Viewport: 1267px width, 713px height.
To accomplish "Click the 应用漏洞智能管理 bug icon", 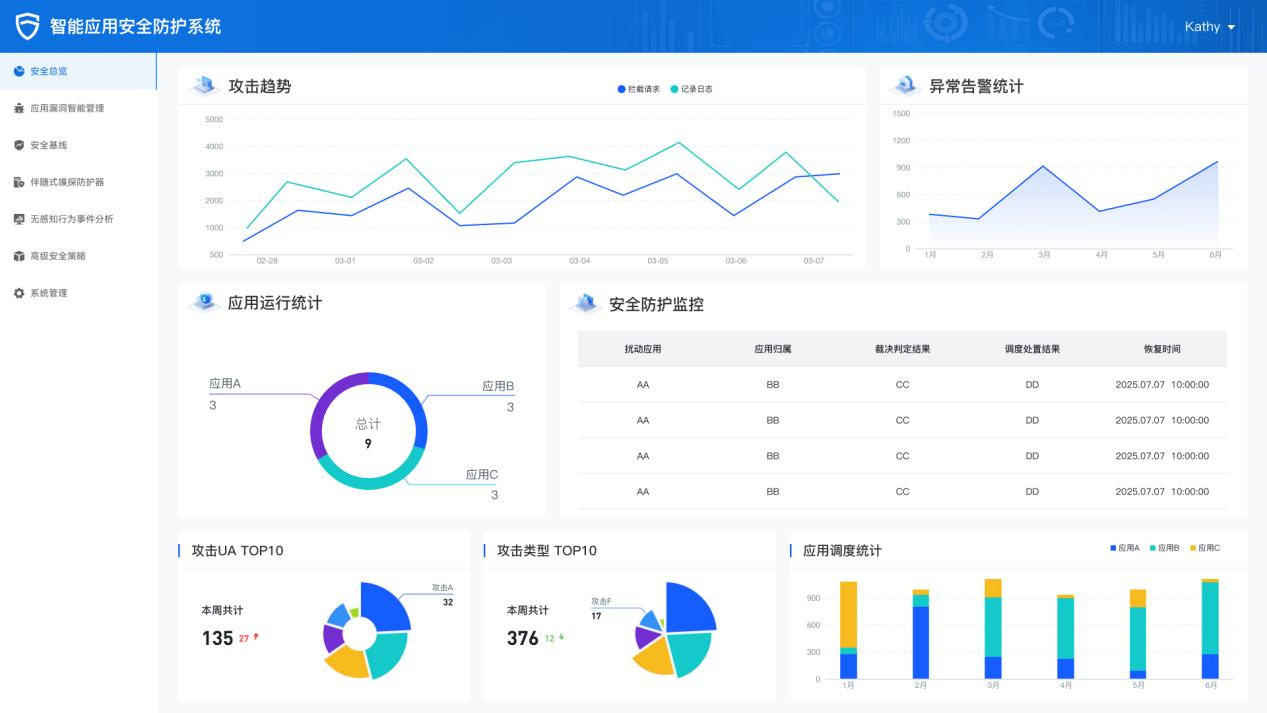I will [19, 108].
